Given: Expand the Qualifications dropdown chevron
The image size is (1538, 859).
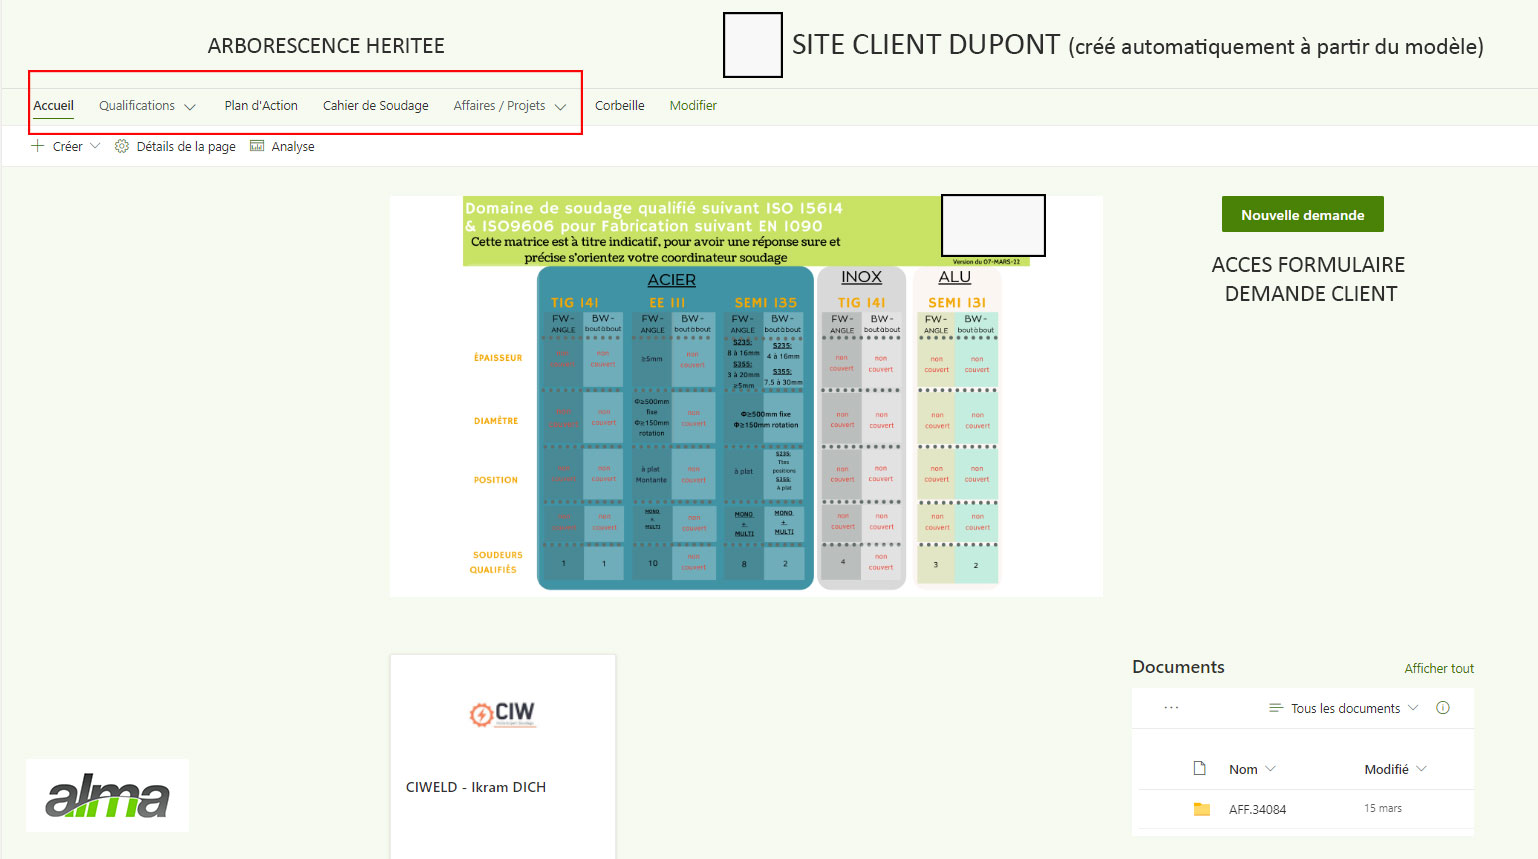Looking at the screenshot, I should pyautogui.click(x=190, y=107).
